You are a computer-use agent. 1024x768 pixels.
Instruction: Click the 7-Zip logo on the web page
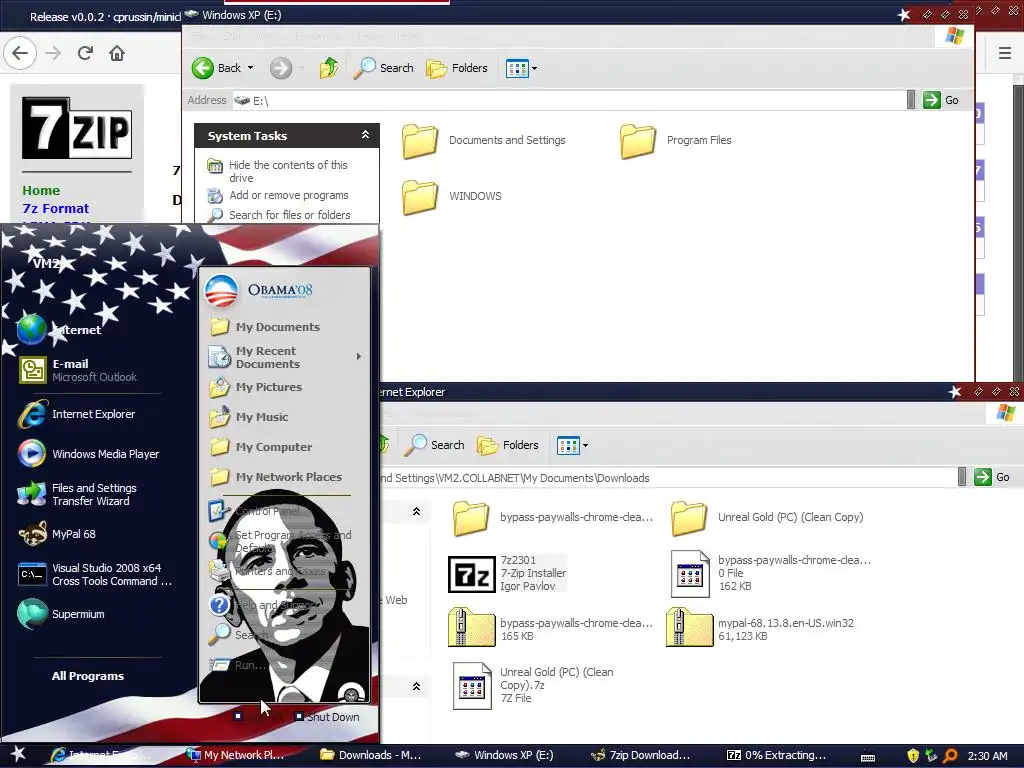[77, 128]
